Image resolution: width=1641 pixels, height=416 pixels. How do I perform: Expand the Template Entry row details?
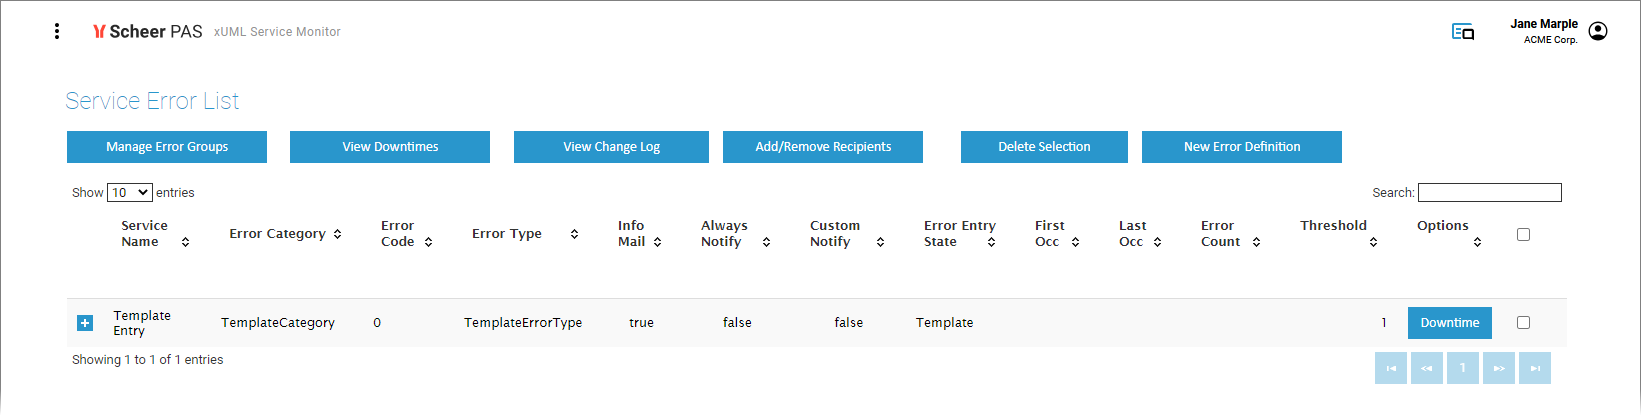click(85, 323)
